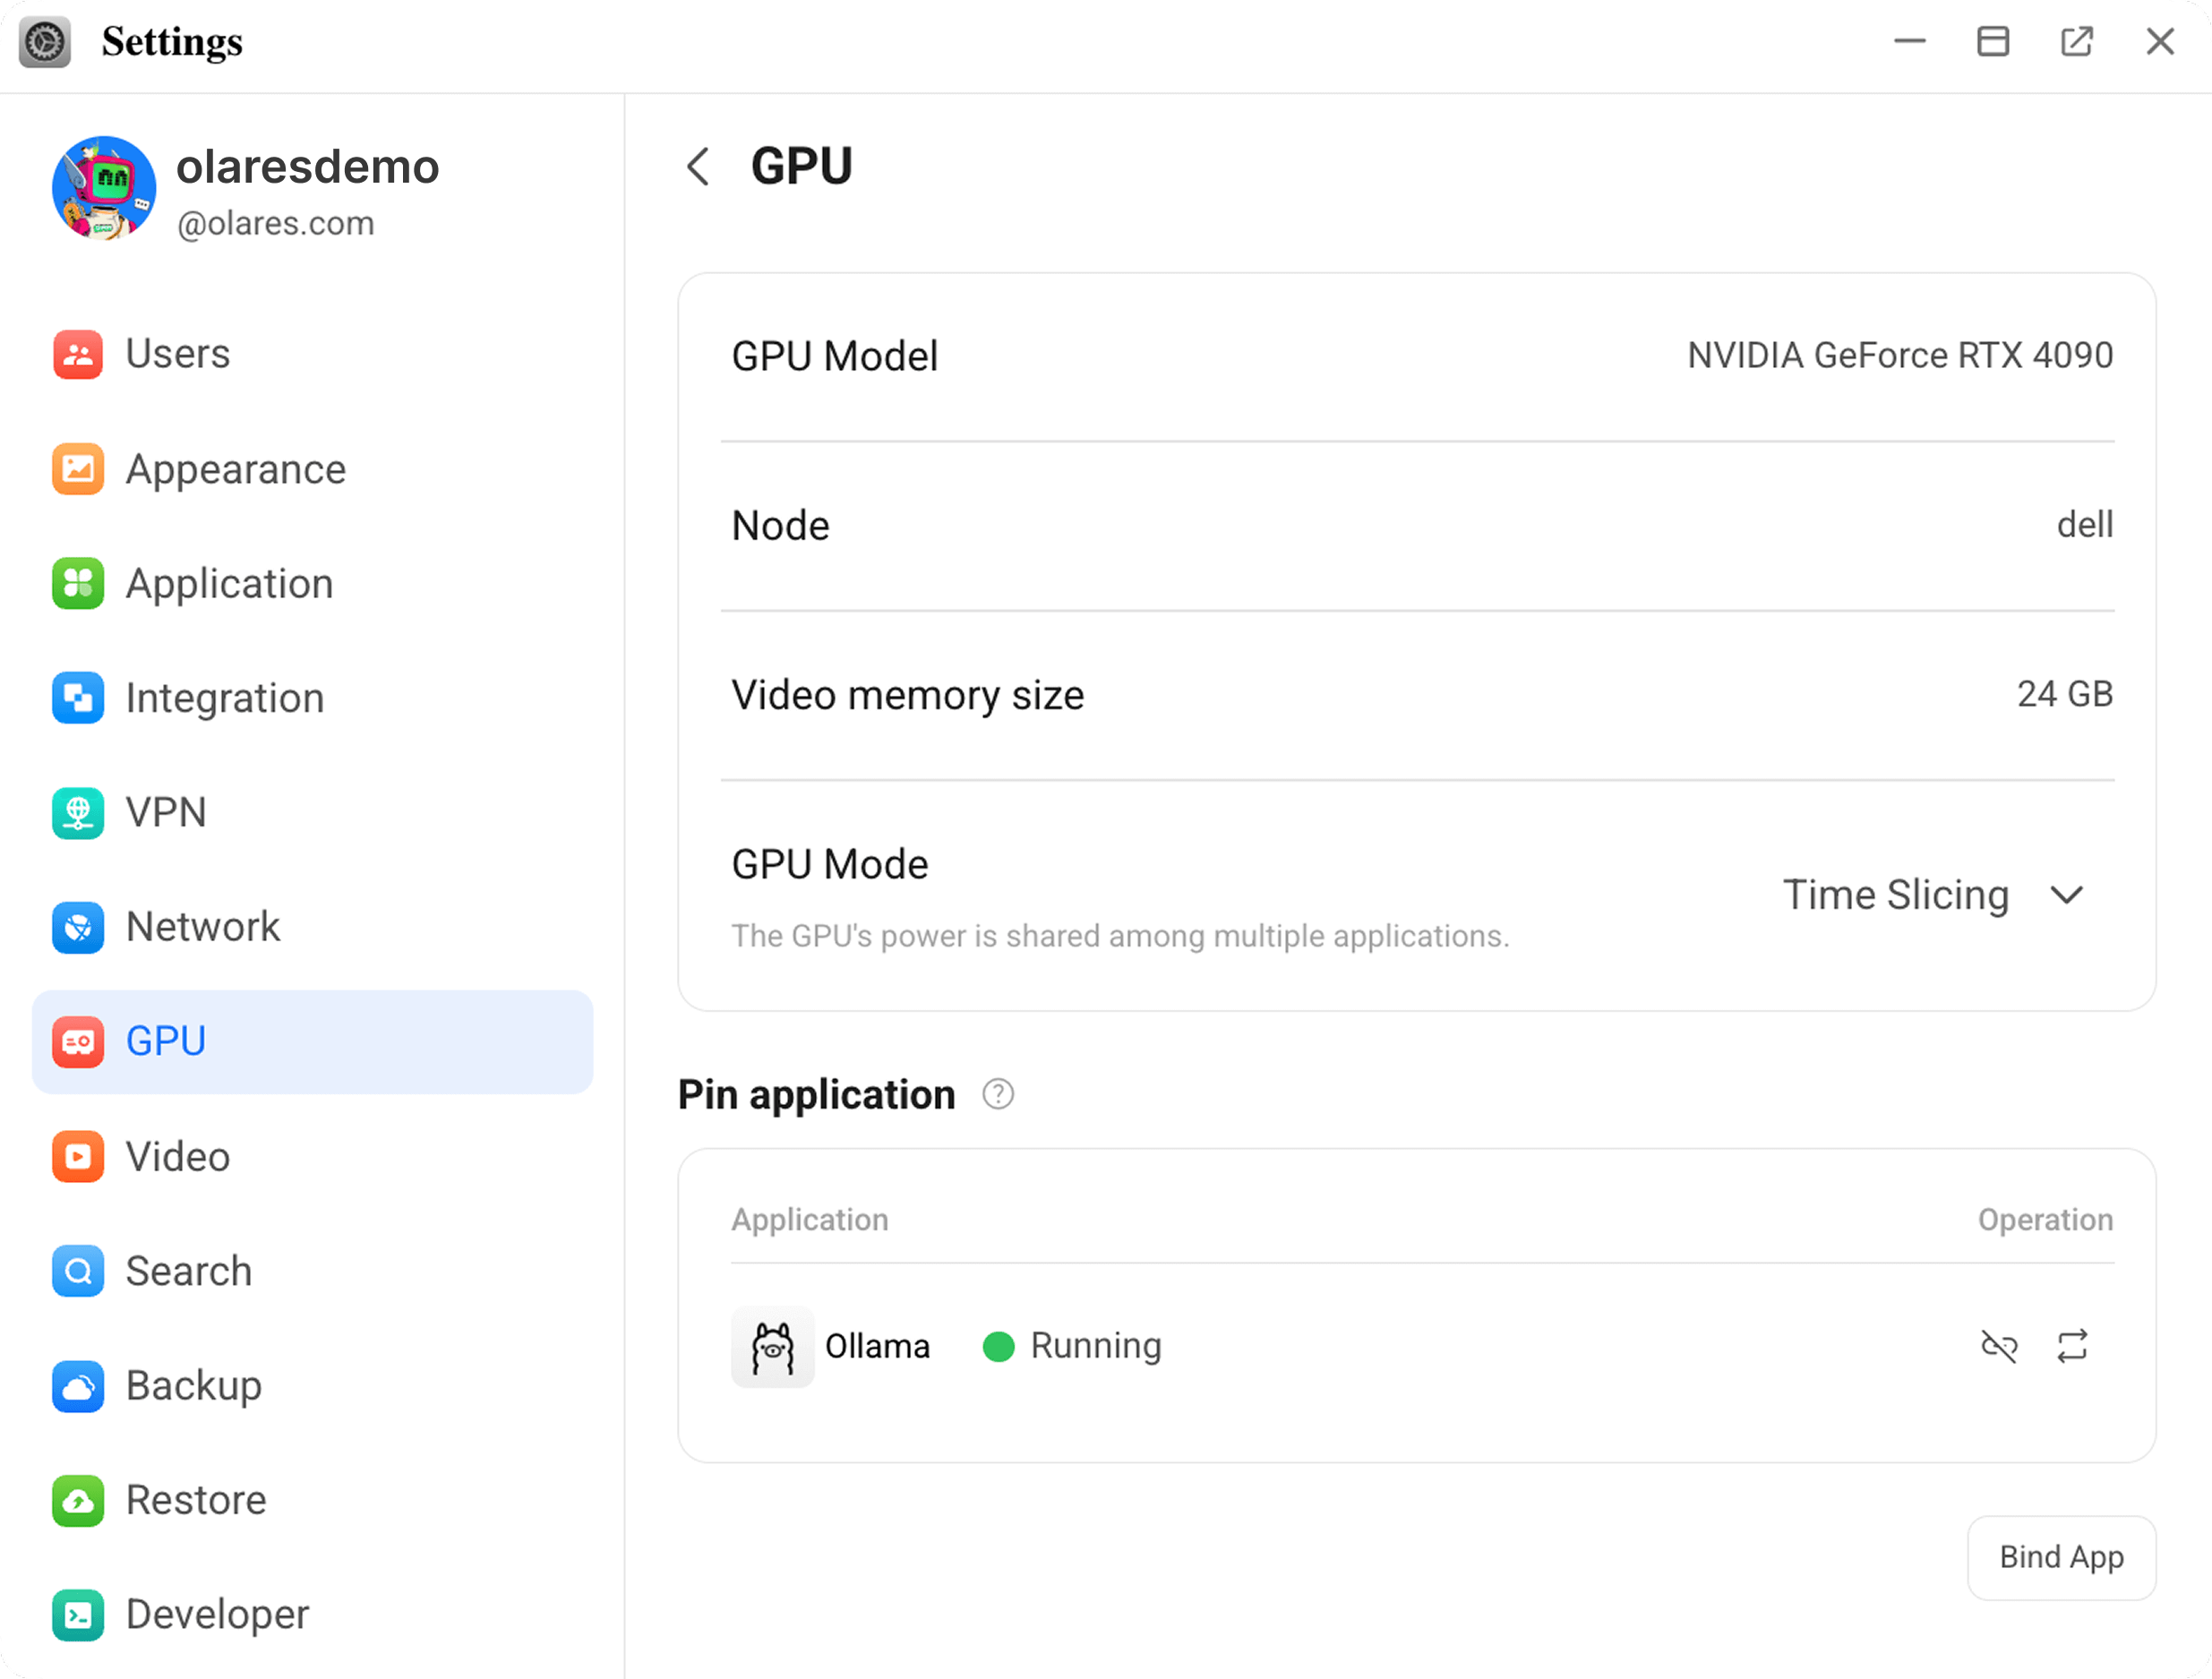
Task: Switch to the Network settings section
Action: 203,927
